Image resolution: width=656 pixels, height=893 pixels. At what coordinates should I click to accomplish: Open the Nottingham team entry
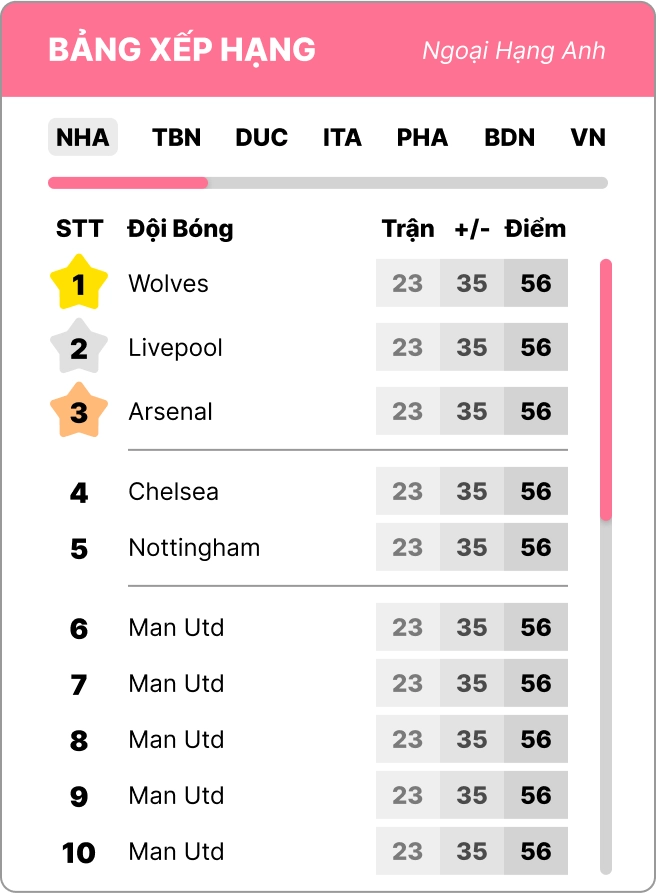pyautogui.click(x=194, y=548)
